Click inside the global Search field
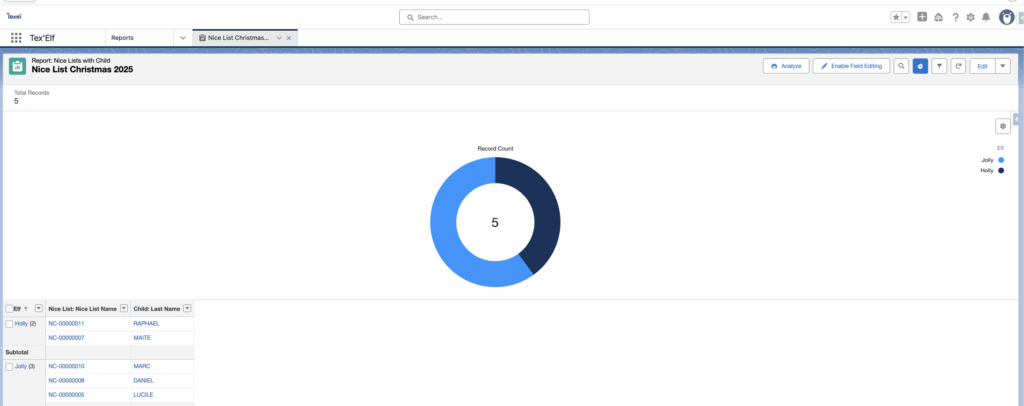This screenshot has height=406, width=1024. point(494,17)
